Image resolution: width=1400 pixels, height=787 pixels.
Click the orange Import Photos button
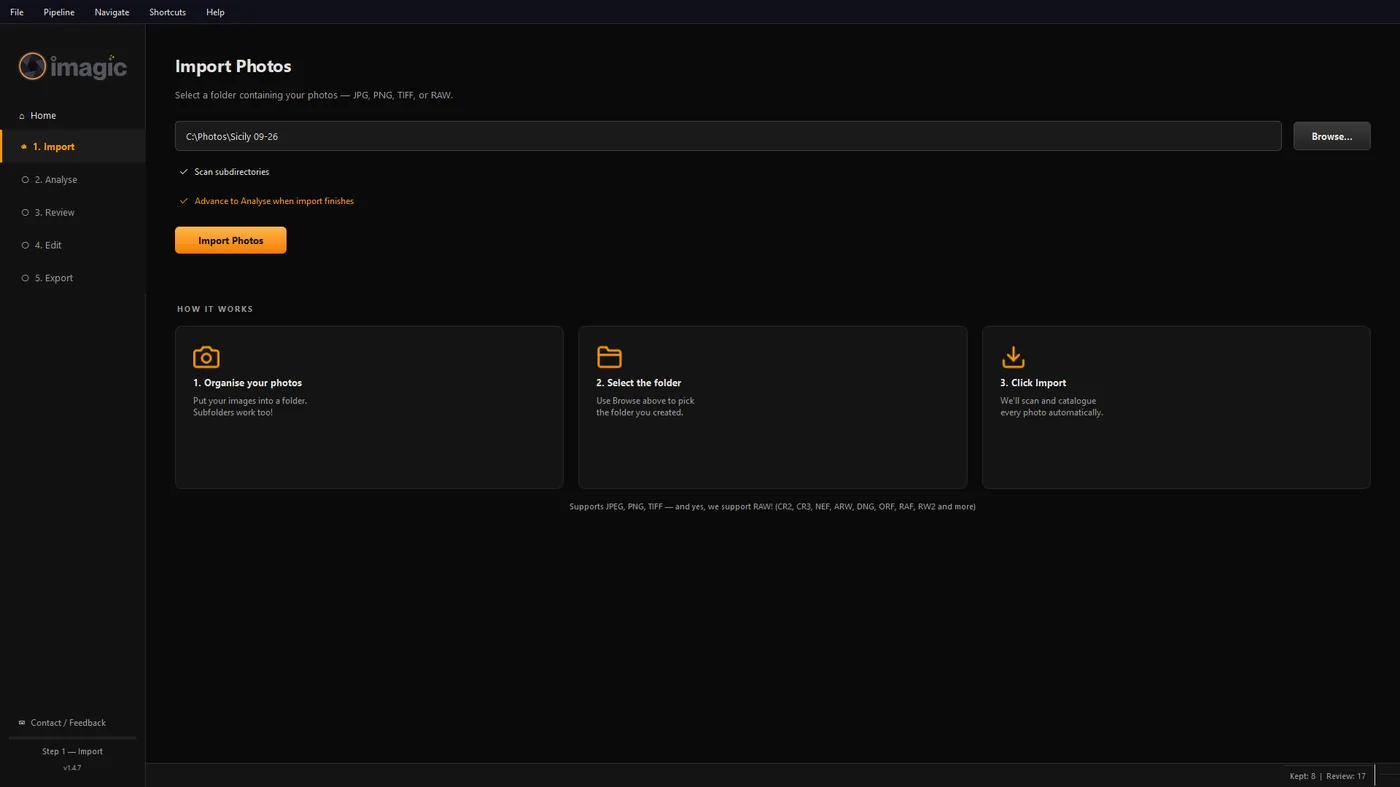(231, 240)
